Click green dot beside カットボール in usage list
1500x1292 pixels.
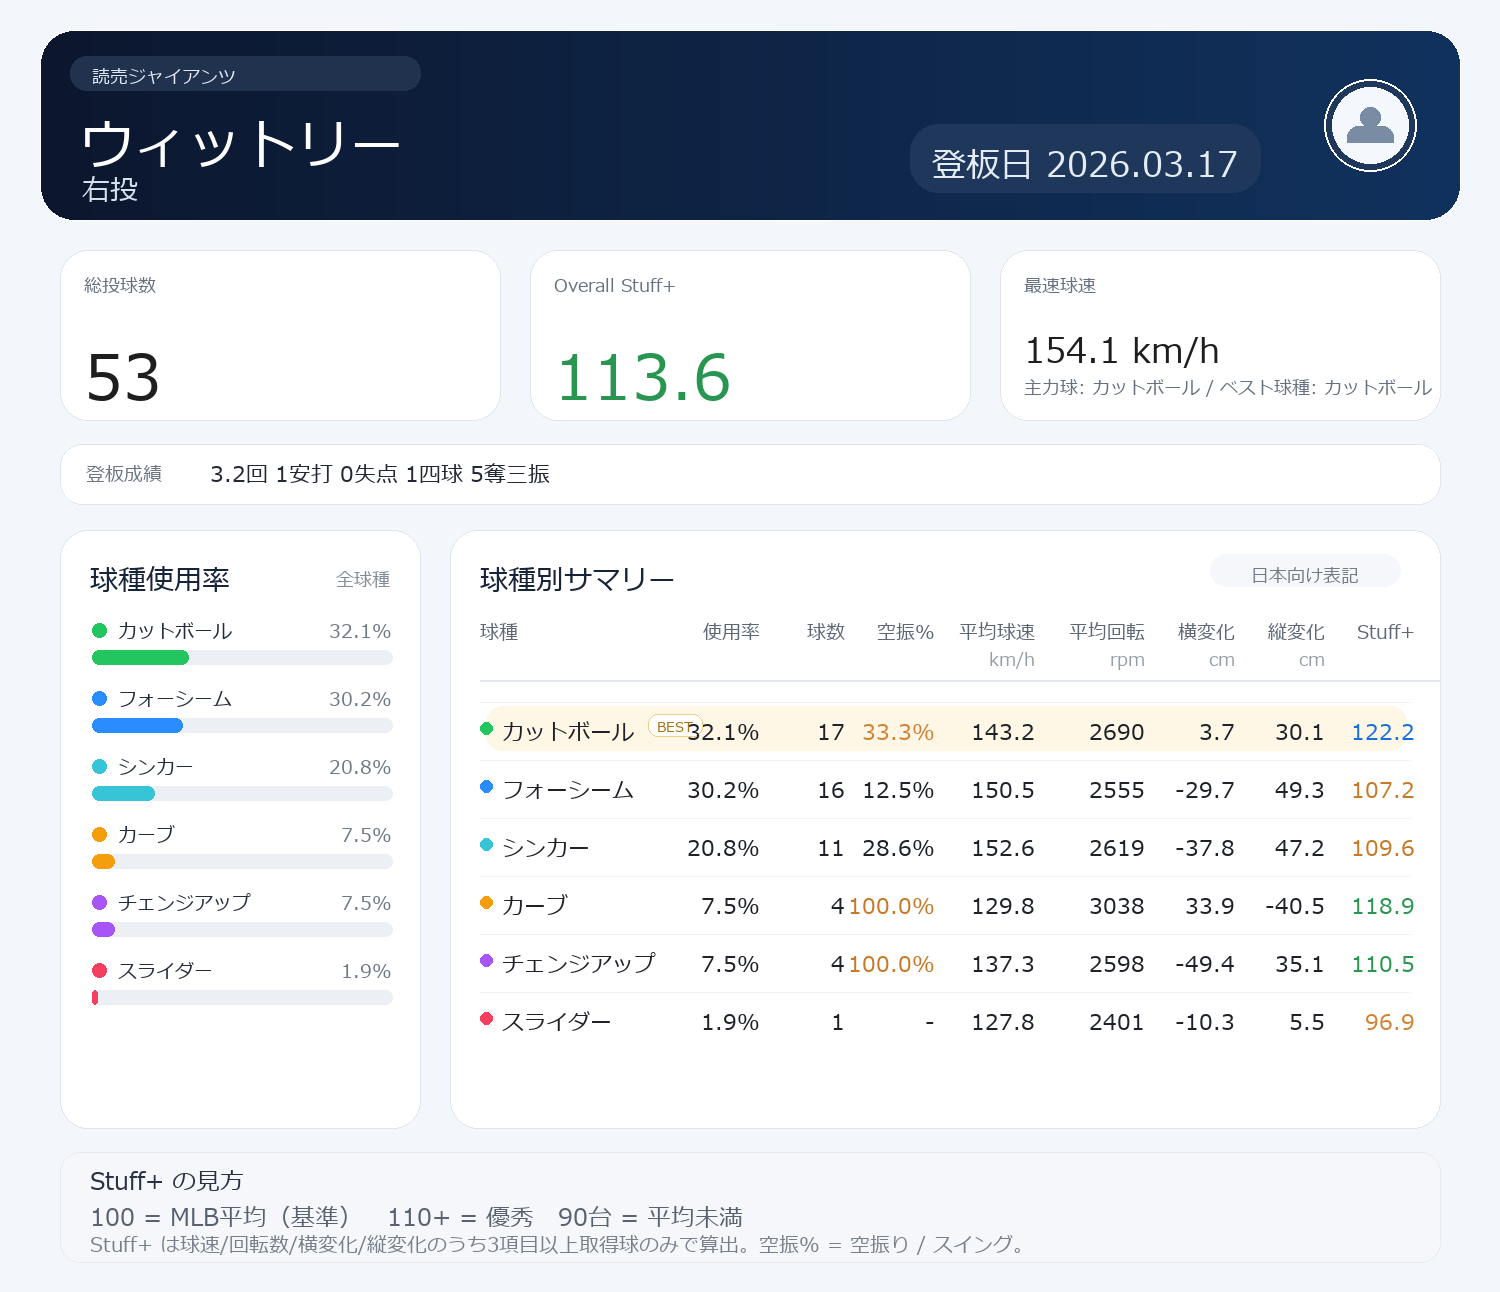pos(99,631)
